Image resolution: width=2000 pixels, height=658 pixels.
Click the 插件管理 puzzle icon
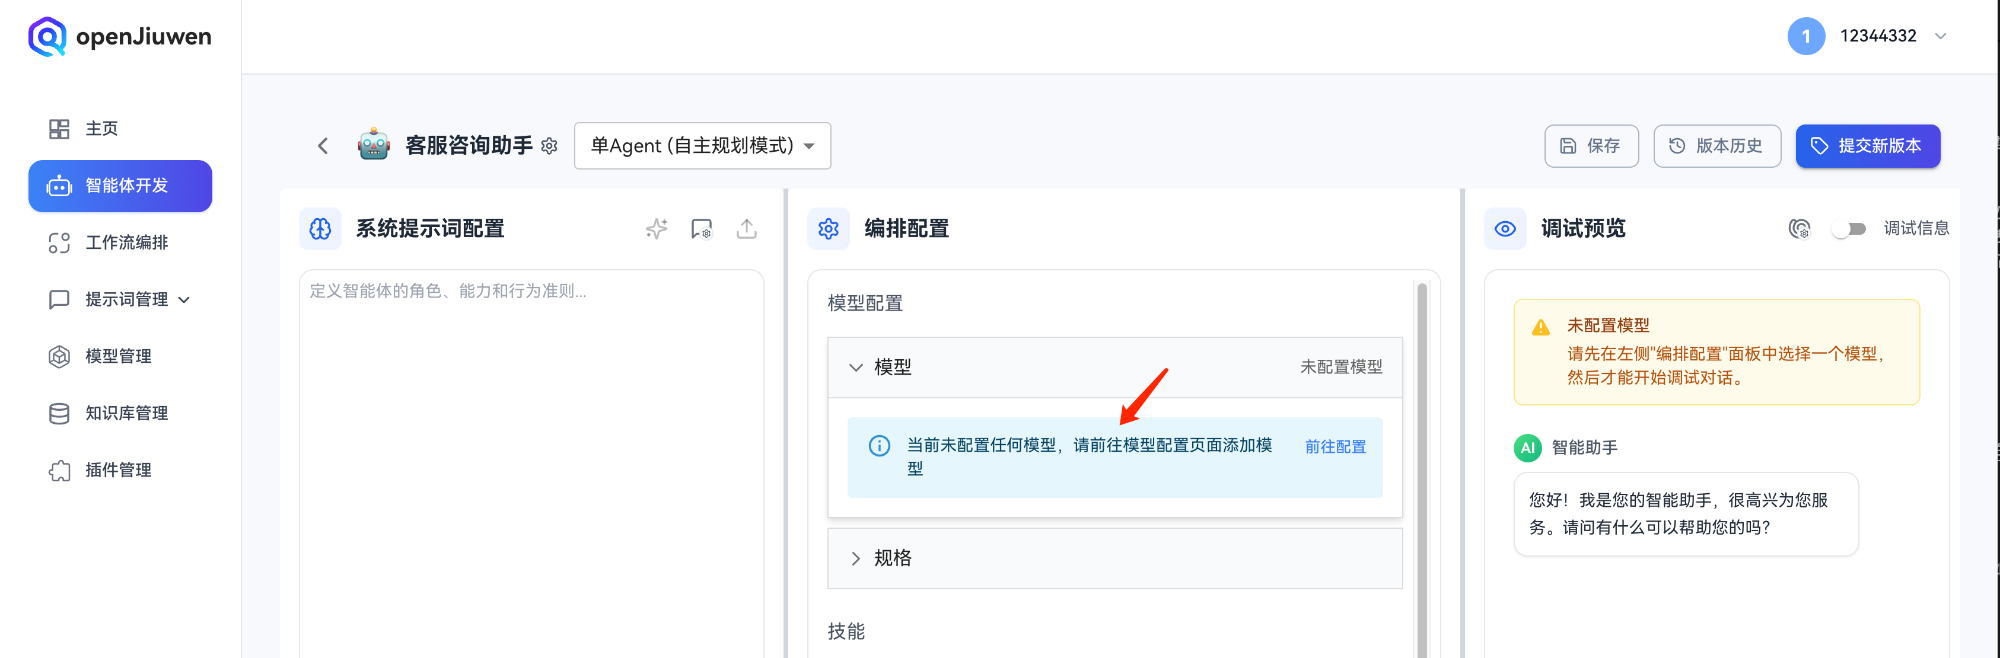tap(59, 471)
